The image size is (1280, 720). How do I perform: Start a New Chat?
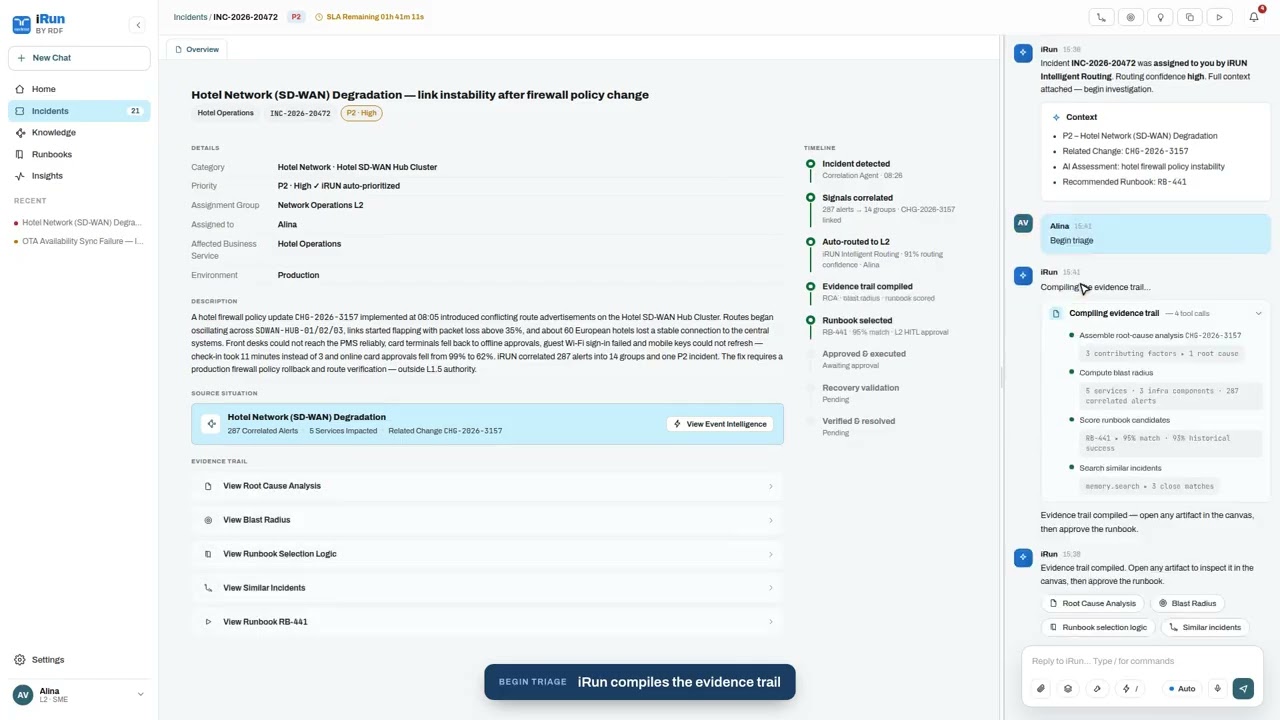[x=79, y=58]
